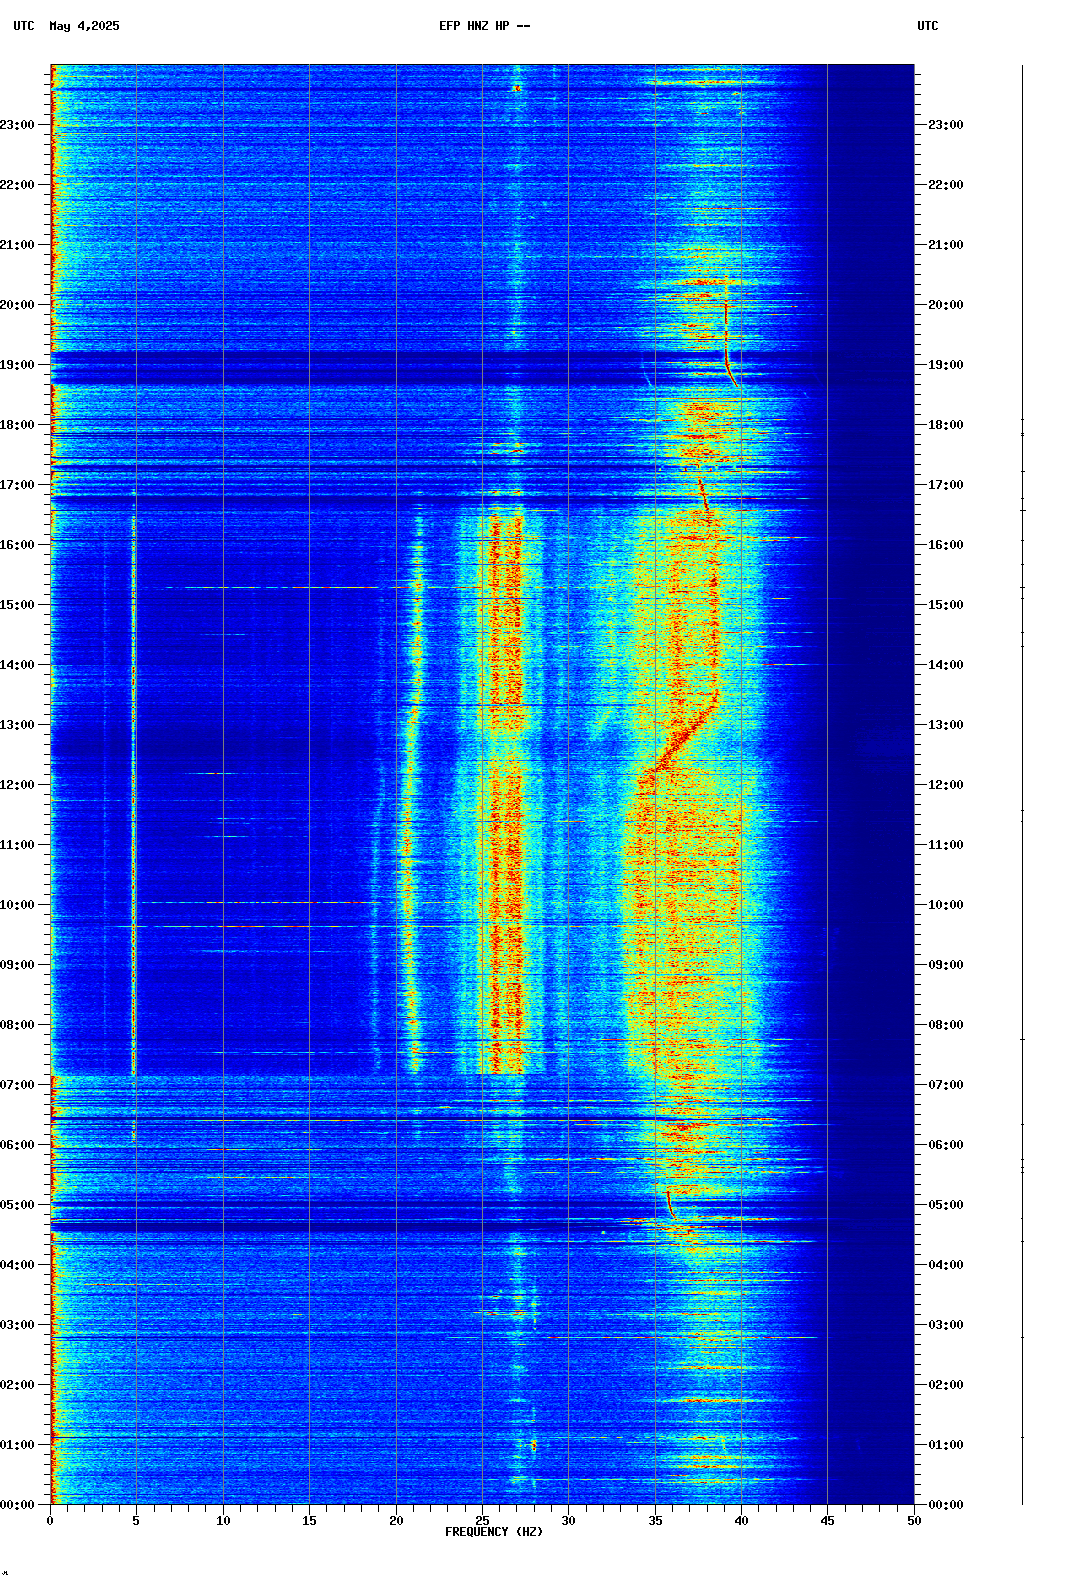
Task: Click the 23:00 label on the right time axis
Action: pos(946,125)
